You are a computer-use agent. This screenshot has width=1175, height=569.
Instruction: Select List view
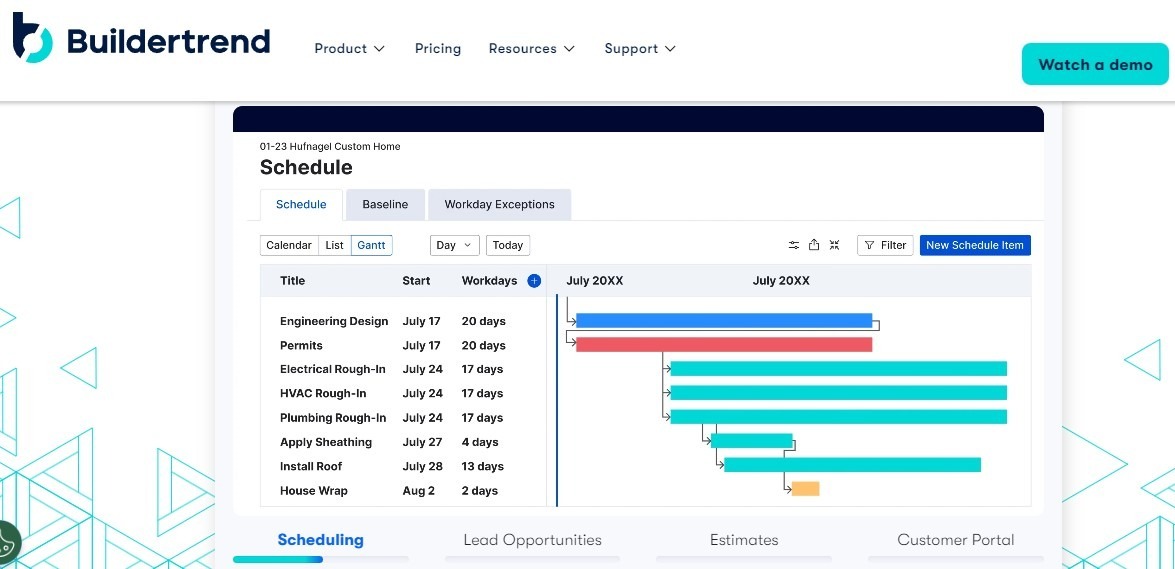[x=335, y=245]
